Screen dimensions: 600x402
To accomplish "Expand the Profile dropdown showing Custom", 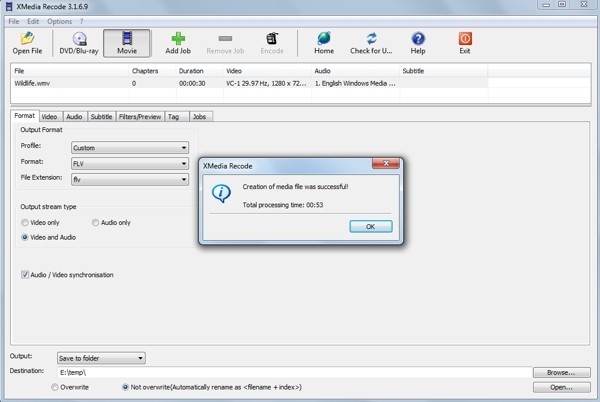I will tap(130, 148).
